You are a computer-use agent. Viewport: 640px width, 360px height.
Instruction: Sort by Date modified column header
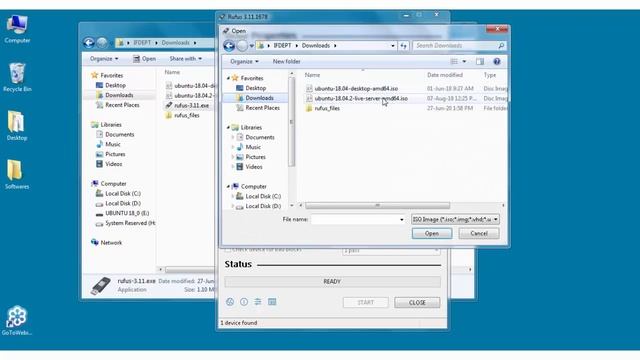445,75
